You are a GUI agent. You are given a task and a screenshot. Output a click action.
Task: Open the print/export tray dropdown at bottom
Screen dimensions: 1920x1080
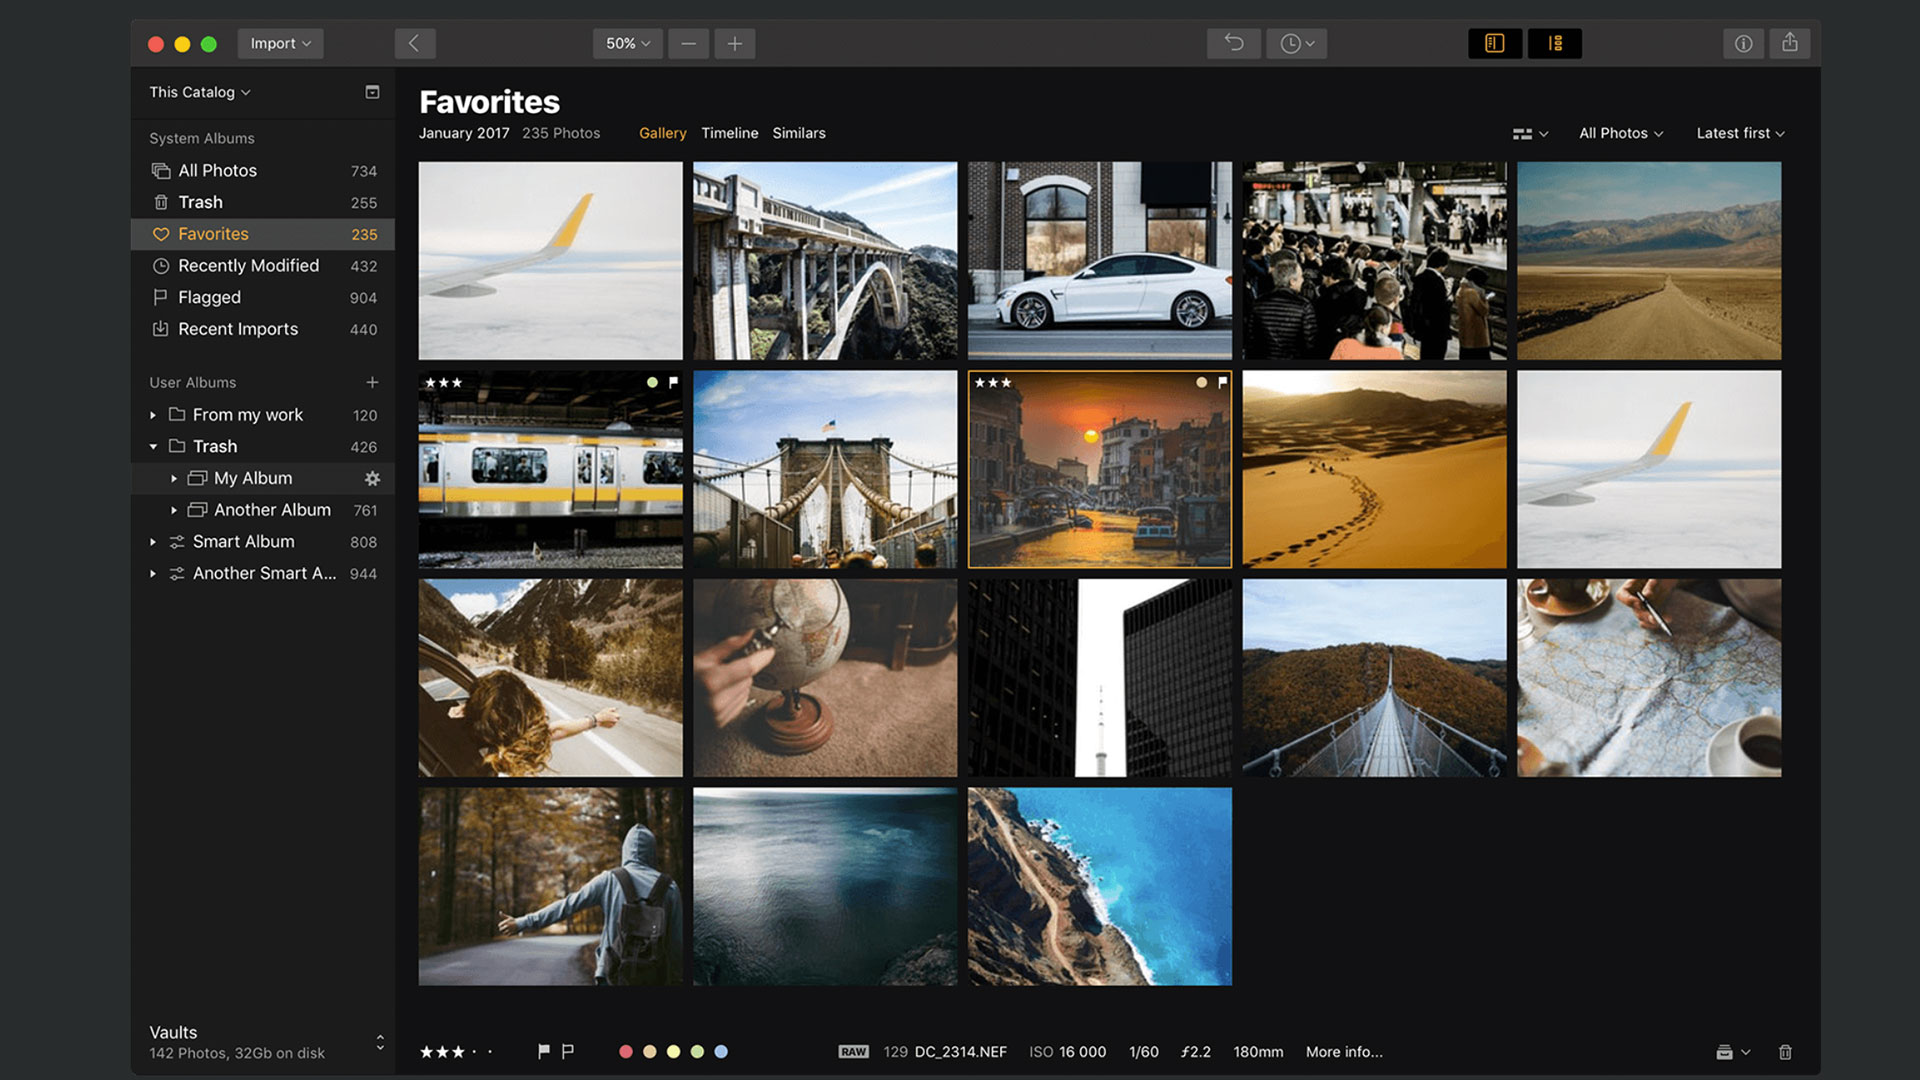[1732, 1052]
